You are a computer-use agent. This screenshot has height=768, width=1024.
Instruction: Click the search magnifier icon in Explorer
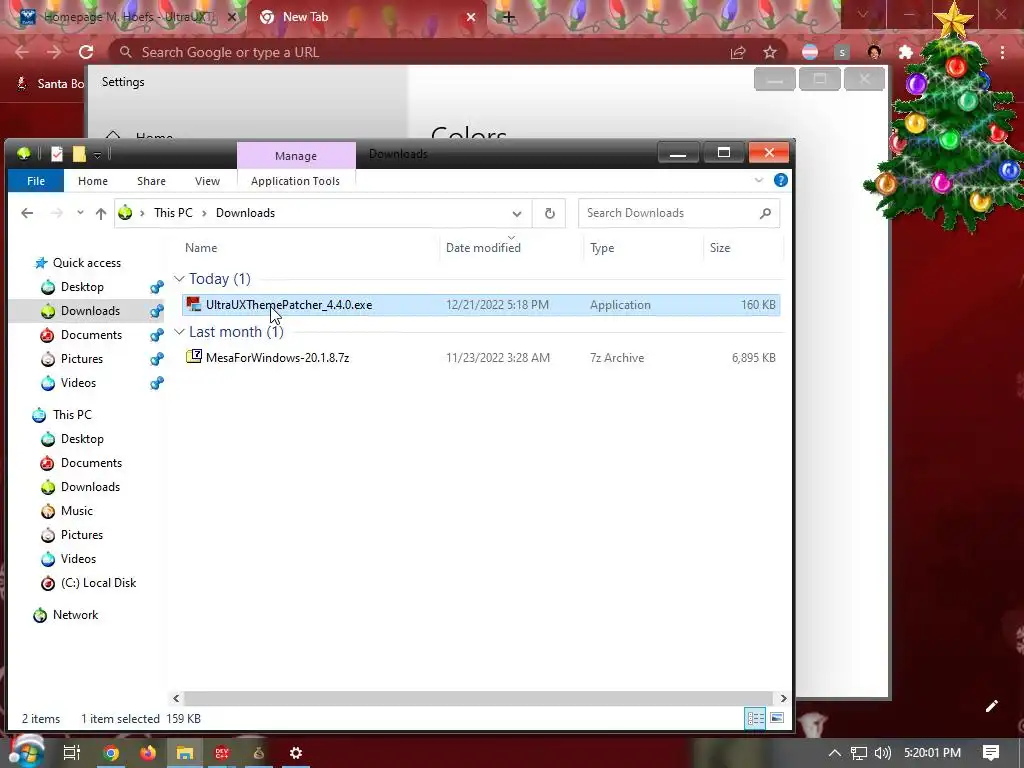(x=765, y=213)
